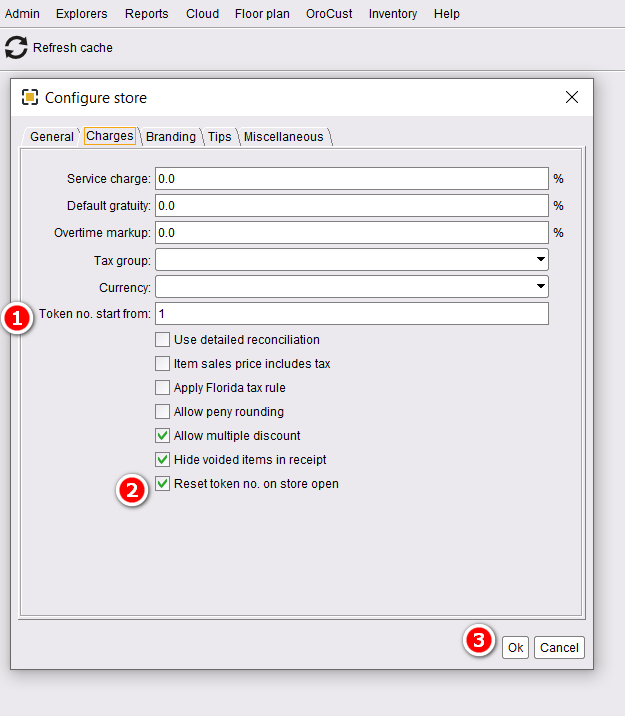The width and height of the screenshot is (625, 716).
Task: Open the OroCust menu
Action: tap(329, 14)
